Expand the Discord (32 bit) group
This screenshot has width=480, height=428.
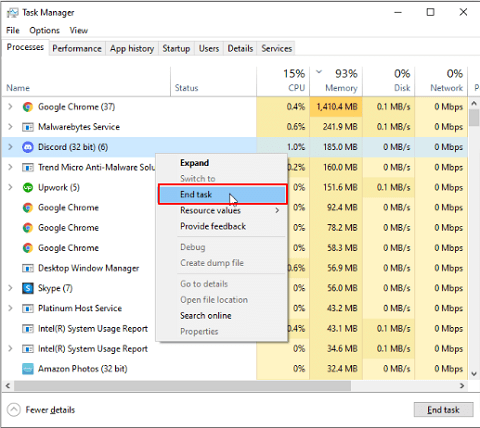(x=10, y=147)
